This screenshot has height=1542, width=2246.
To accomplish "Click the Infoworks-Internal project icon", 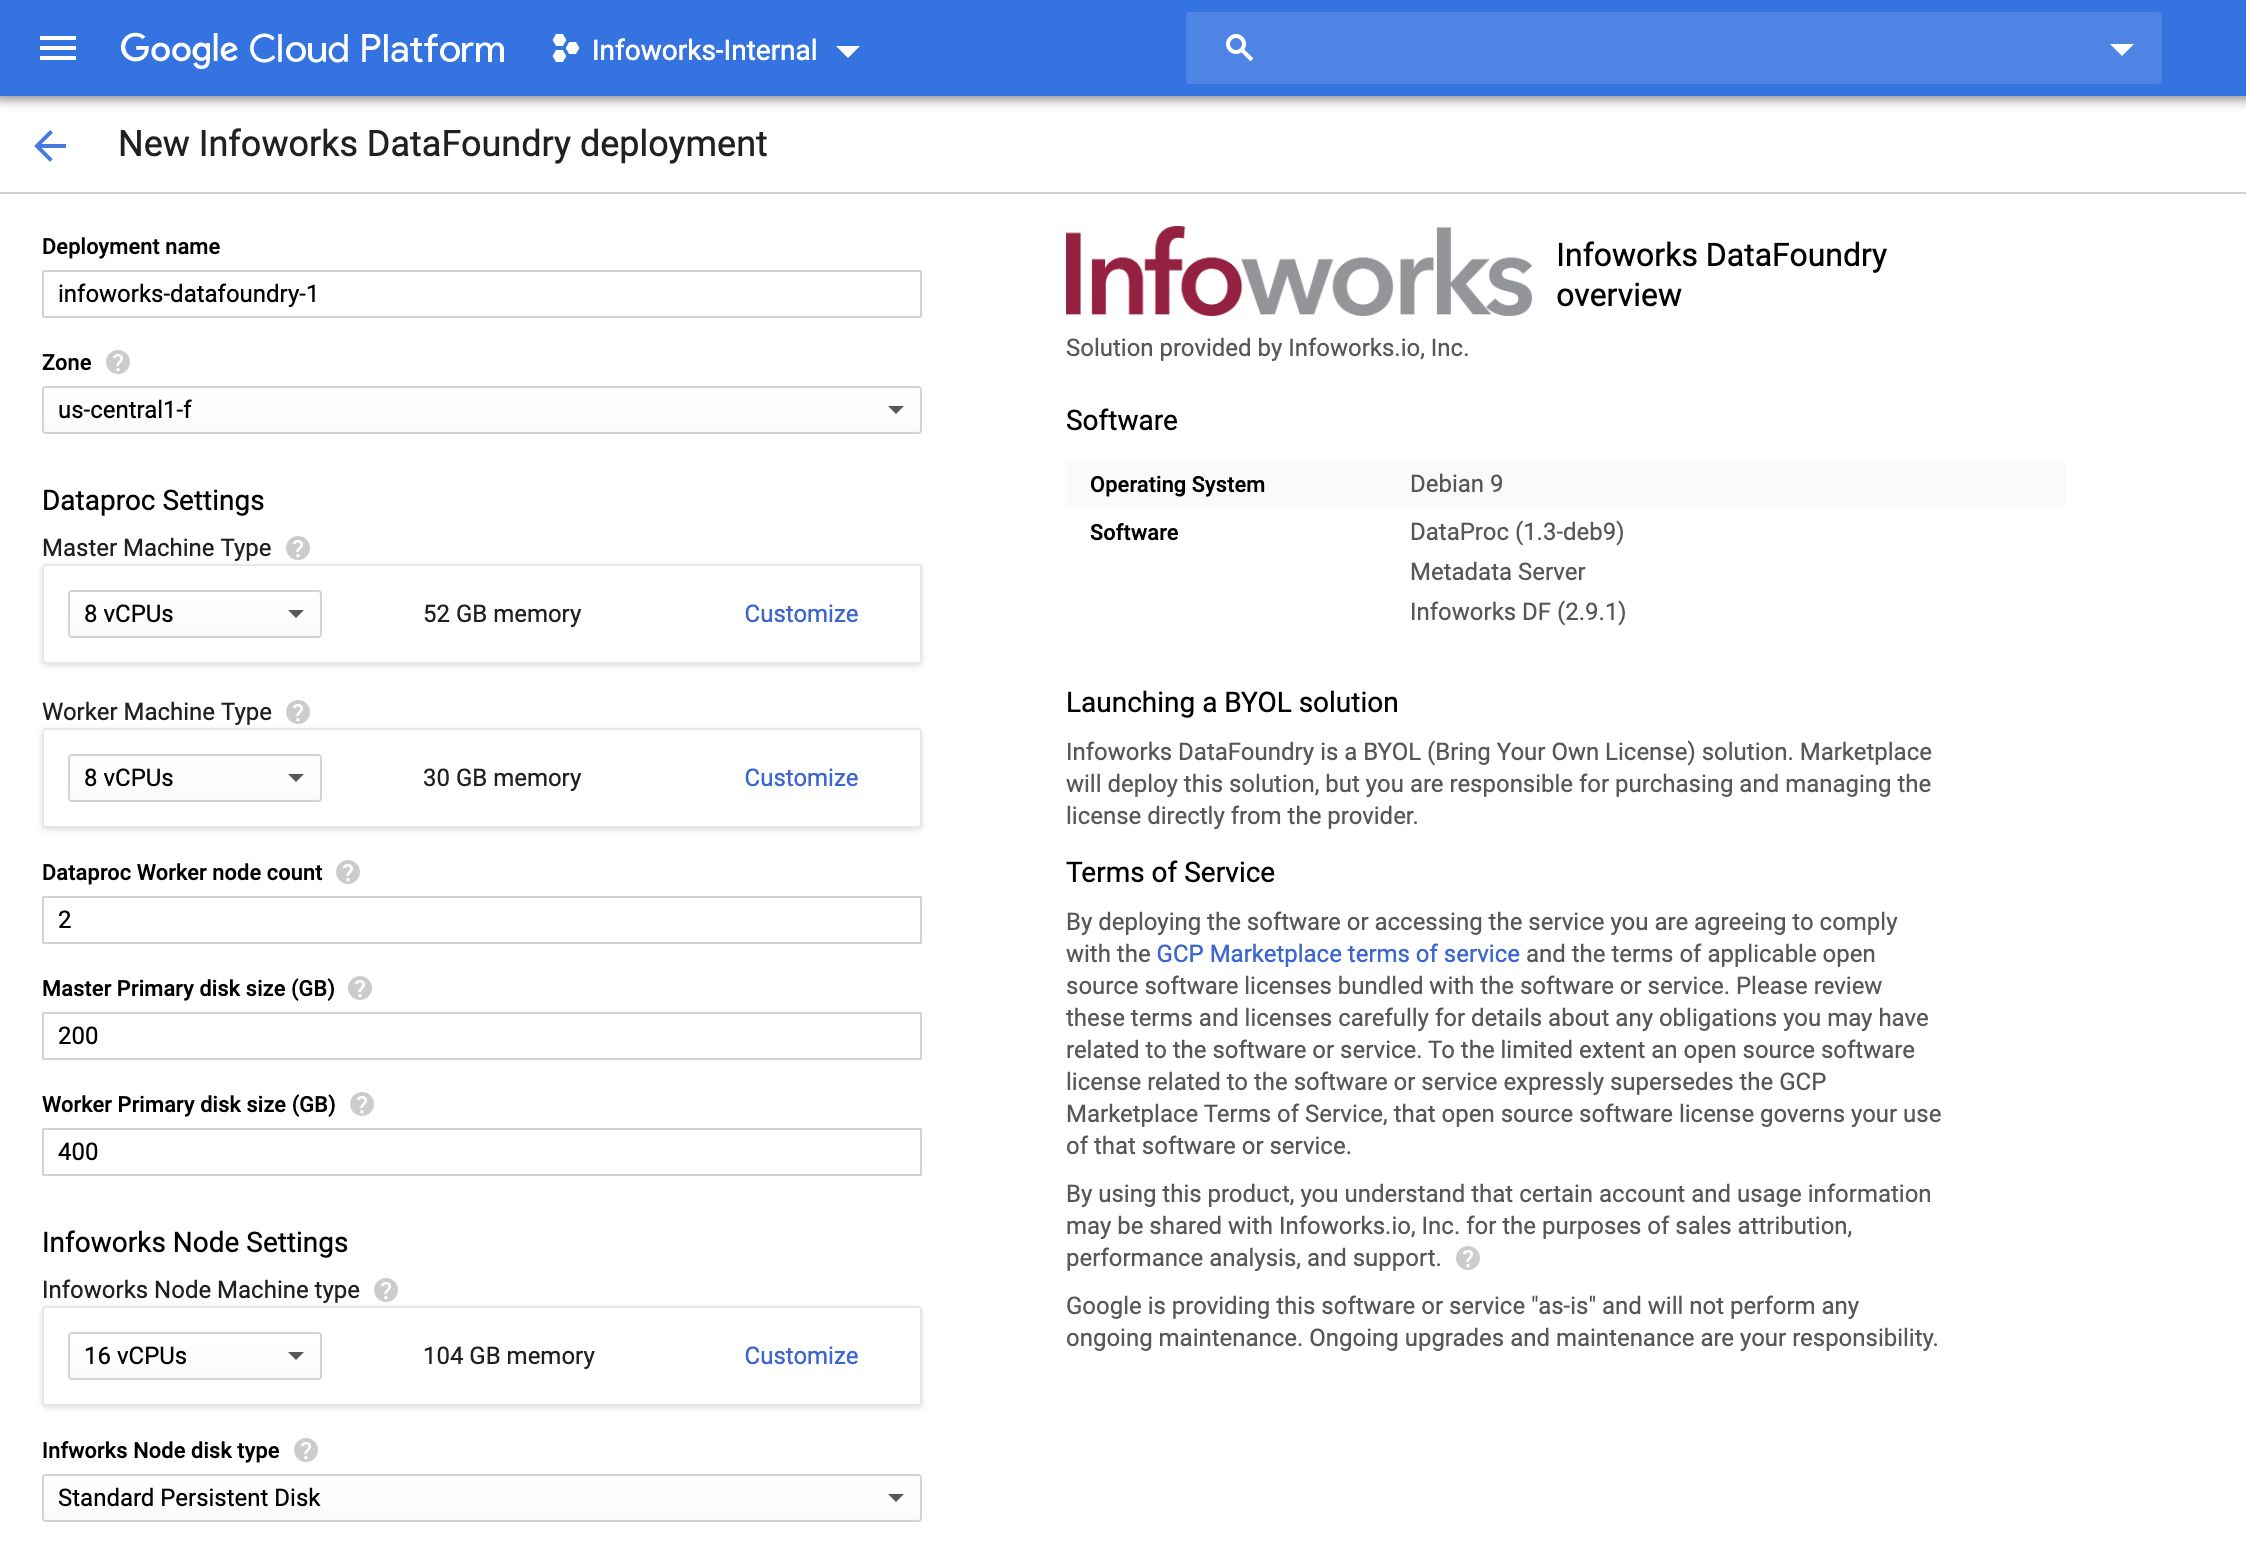I will [565, 49].
